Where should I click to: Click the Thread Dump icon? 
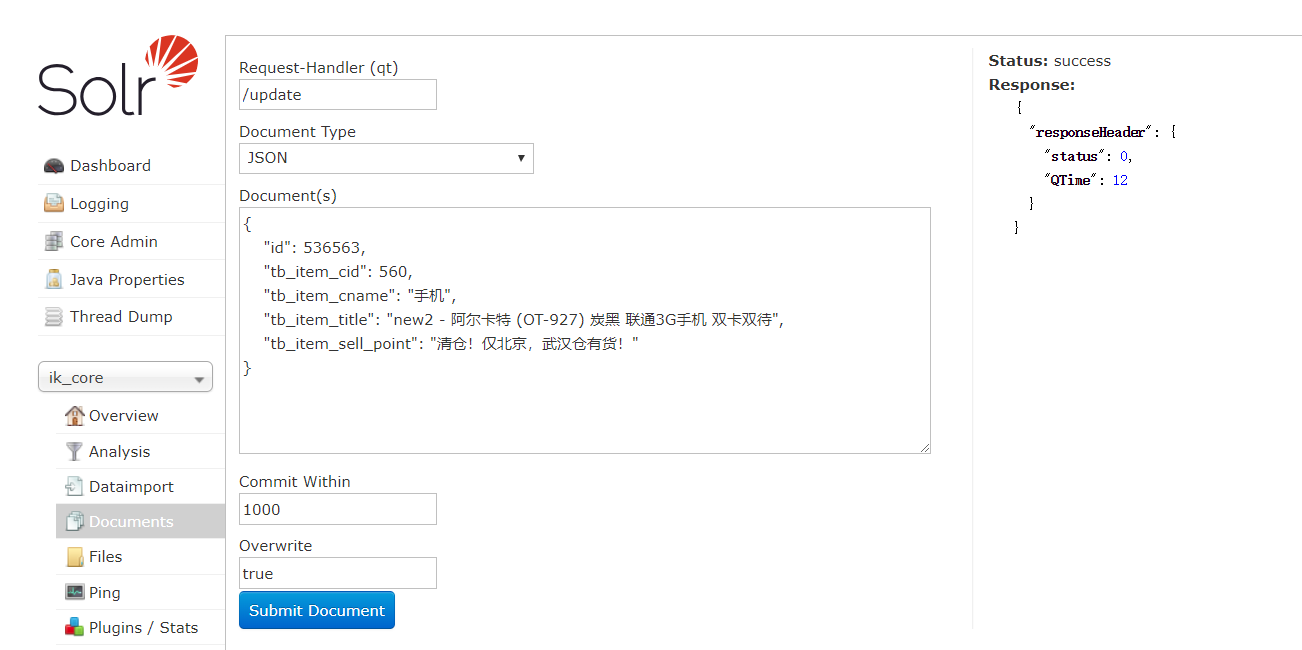click(x=54, y=317)
